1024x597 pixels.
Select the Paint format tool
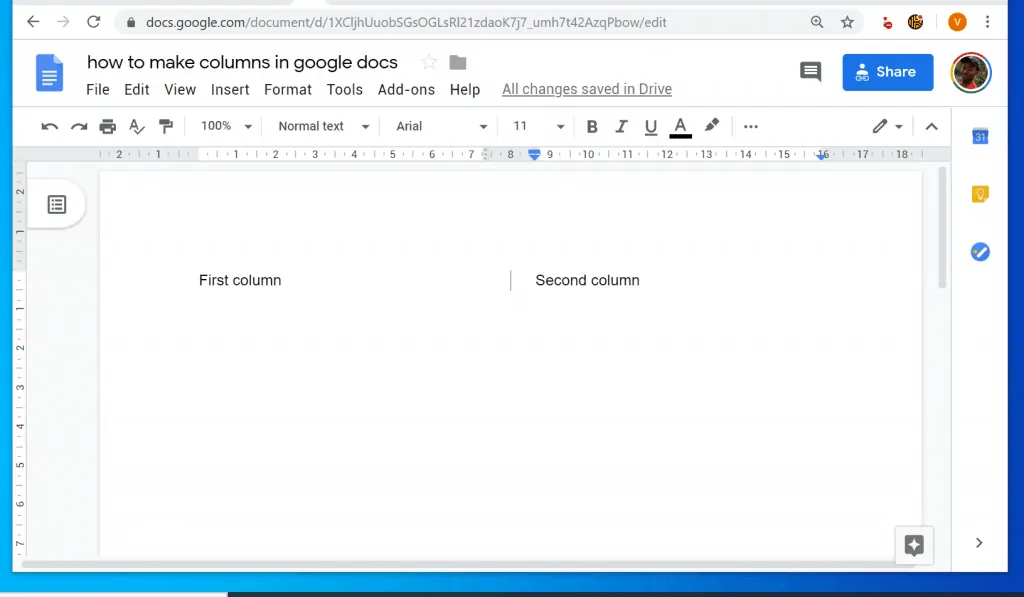click(x=166, y=126)
